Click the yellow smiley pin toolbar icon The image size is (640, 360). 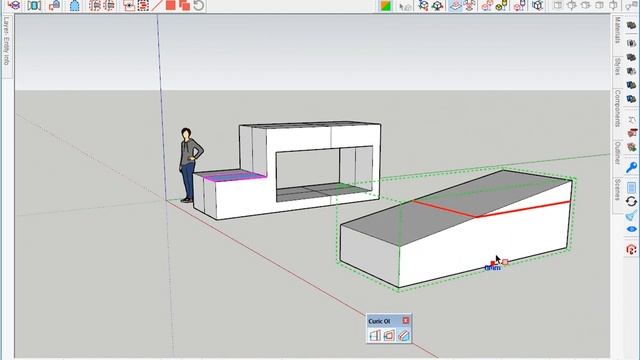click(x=501, y=5)
